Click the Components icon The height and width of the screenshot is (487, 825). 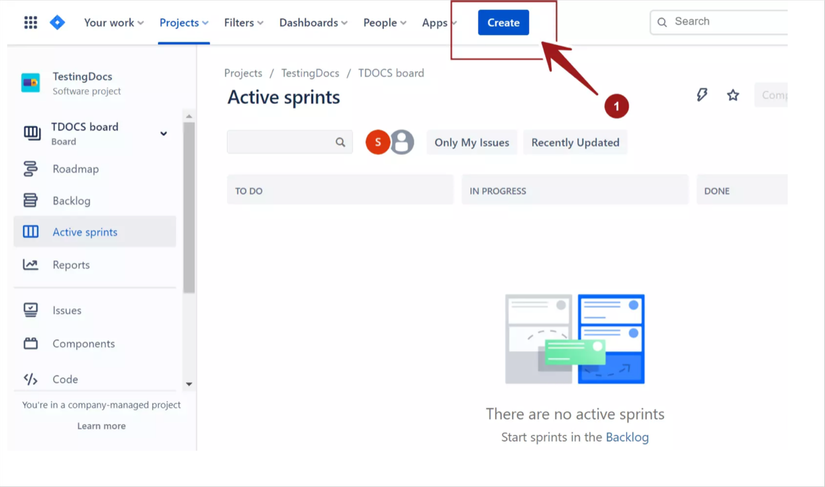[31, 343]
